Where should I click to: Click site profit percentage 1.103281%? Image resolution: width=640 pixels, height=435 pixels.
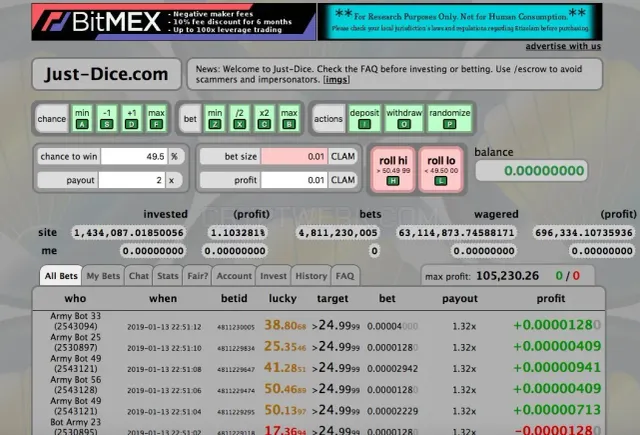237,233
